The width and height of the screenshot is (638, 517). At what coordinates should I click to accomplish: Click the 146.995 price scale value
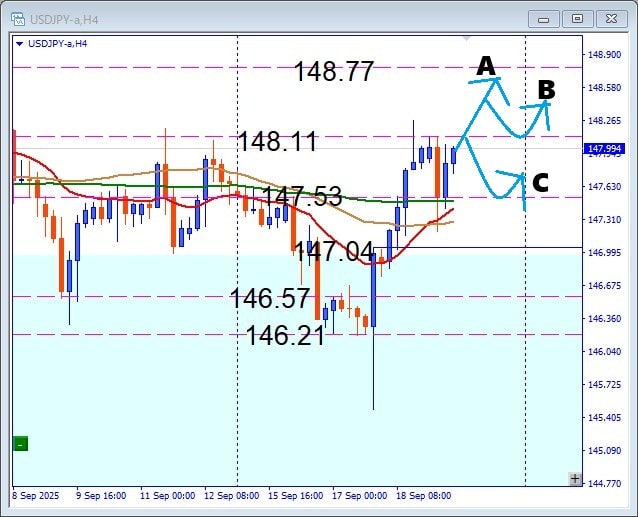pos(605,253)
